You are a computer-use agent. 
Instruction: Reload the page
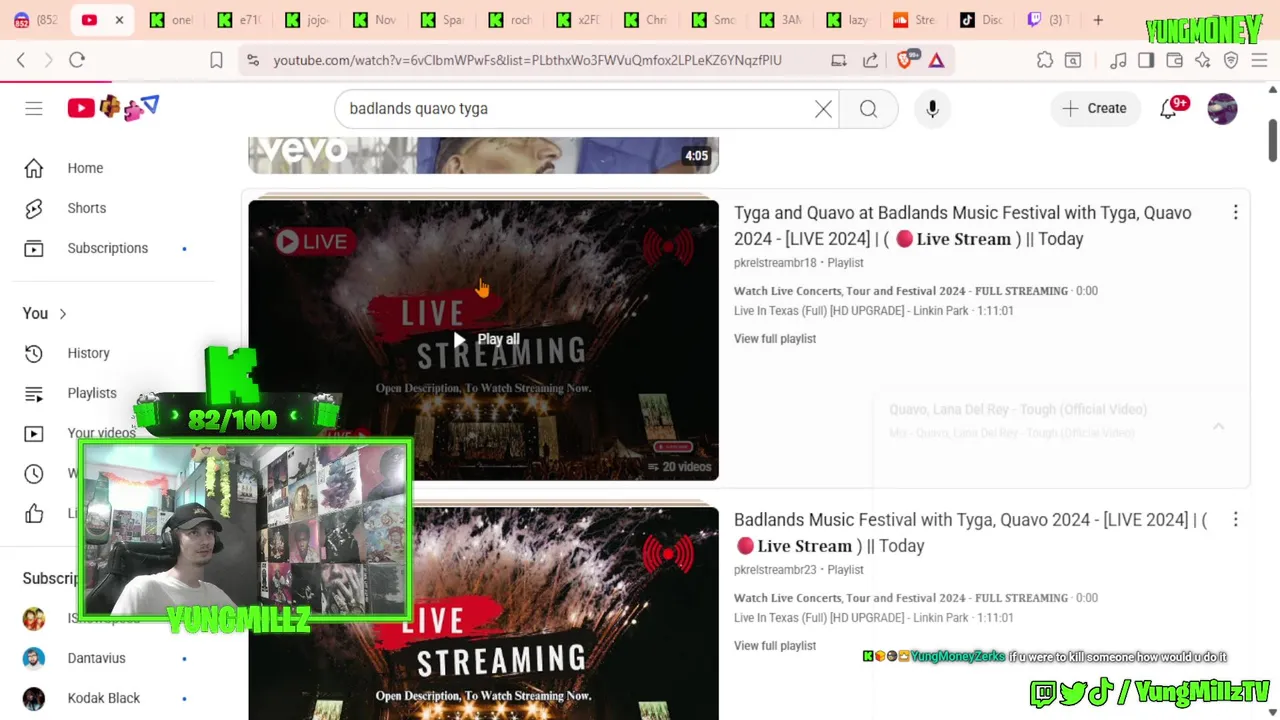[77, 60]
